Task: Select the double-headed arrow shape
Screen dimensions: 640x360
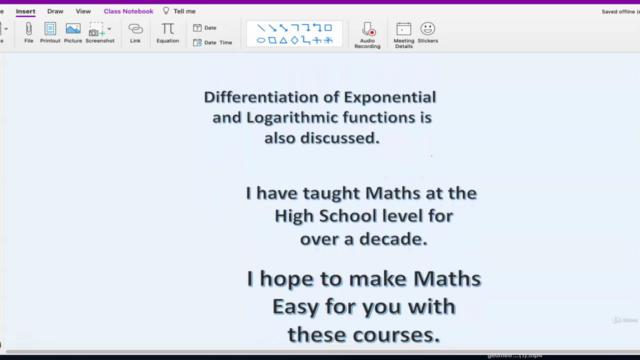Action: (284, 28)
